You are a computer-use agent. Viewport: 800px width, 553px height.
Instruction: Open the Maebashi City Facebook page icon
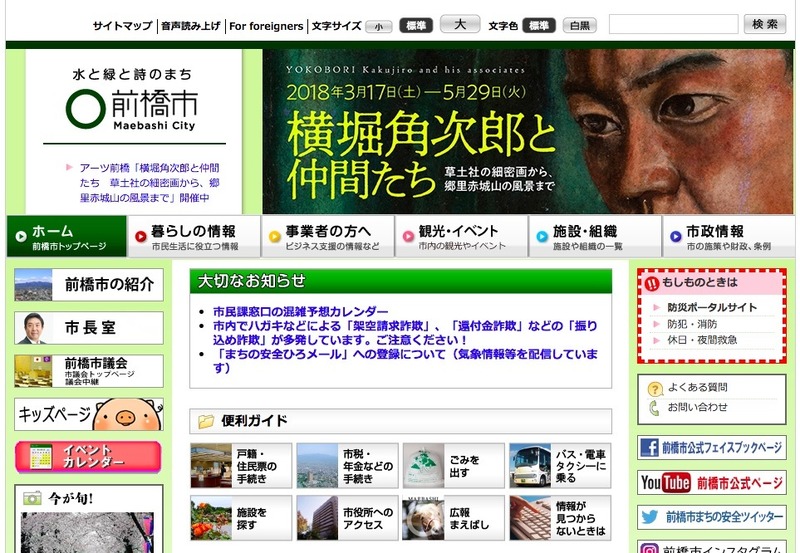pos(650,448)
